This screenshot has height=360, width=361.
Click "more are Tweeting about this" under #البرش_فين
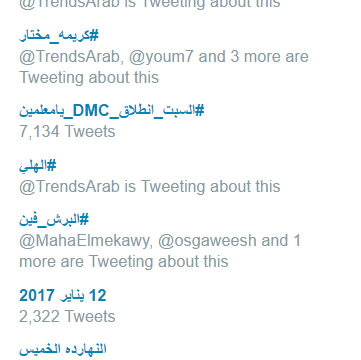point(124,261)
